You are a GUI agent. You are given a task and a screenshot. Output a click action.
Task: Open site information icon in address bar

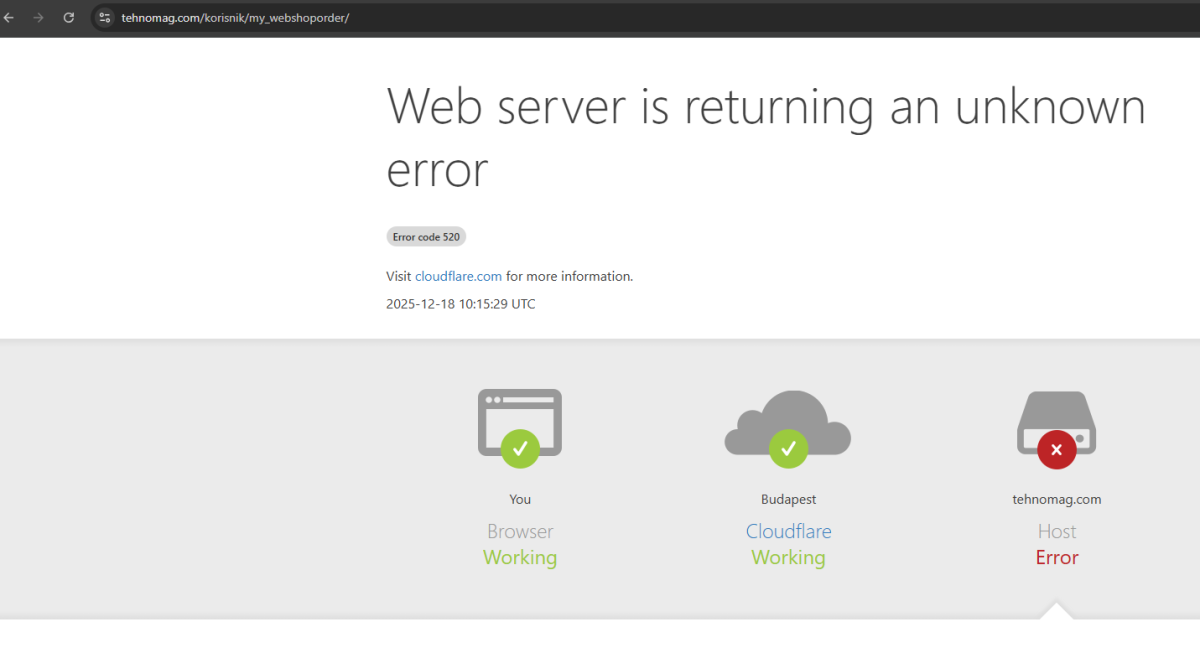[104, 18]
